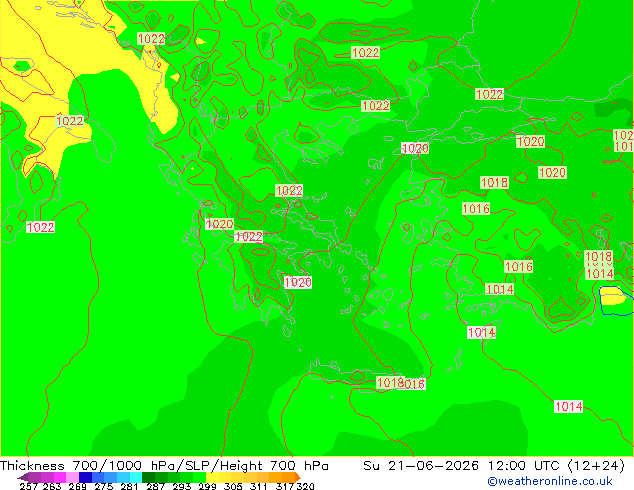
Task: Click the dark blue swatch in the thickness legend
Action: click(x=85, y=477)
